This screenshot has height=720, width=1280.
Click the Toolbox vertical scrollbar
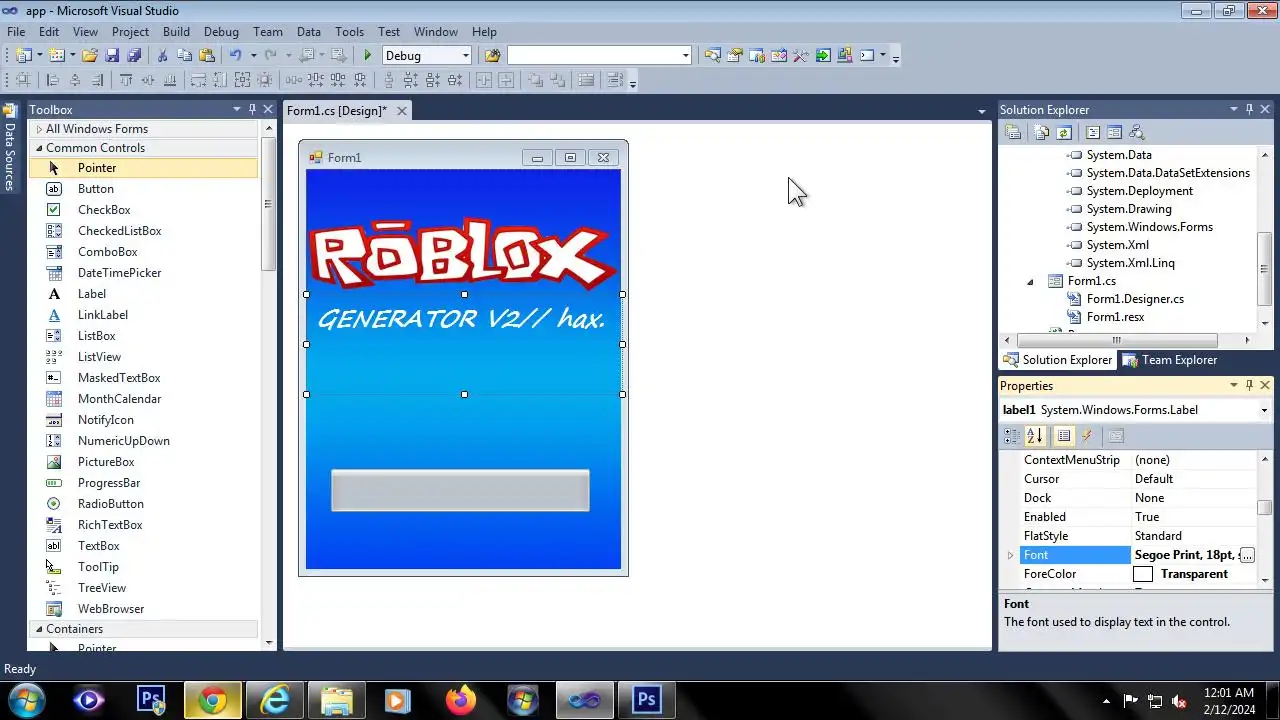point(268,205)
